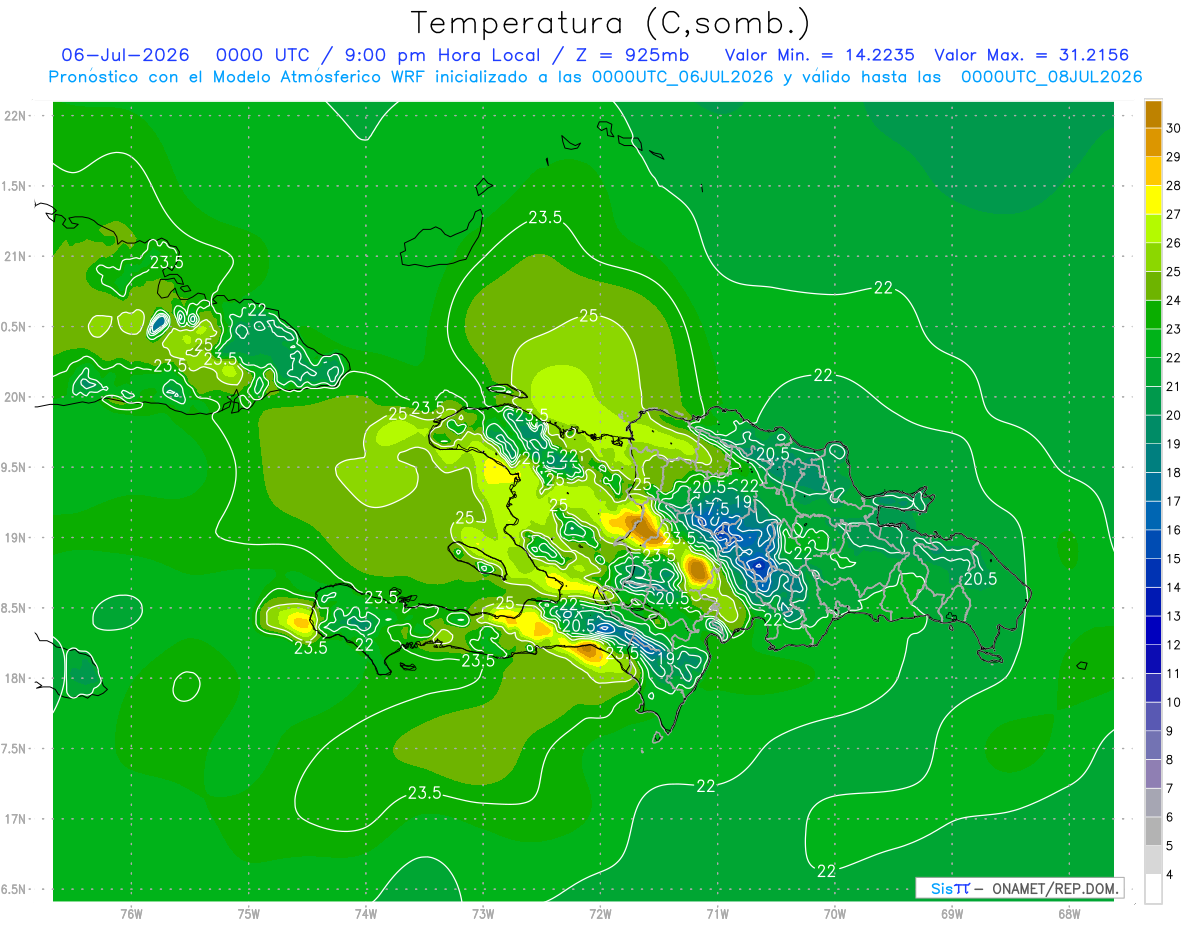Click the '21N' latitude axis label

[16, 256]
